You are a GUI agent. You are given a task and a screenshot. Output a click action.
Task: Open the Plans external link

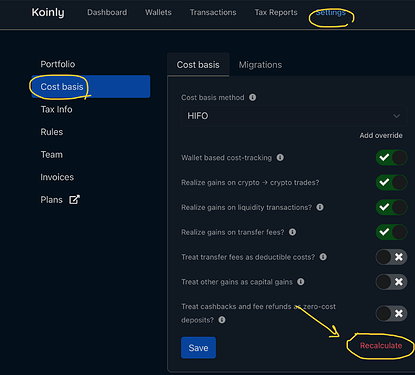click(x=60, y=200)
